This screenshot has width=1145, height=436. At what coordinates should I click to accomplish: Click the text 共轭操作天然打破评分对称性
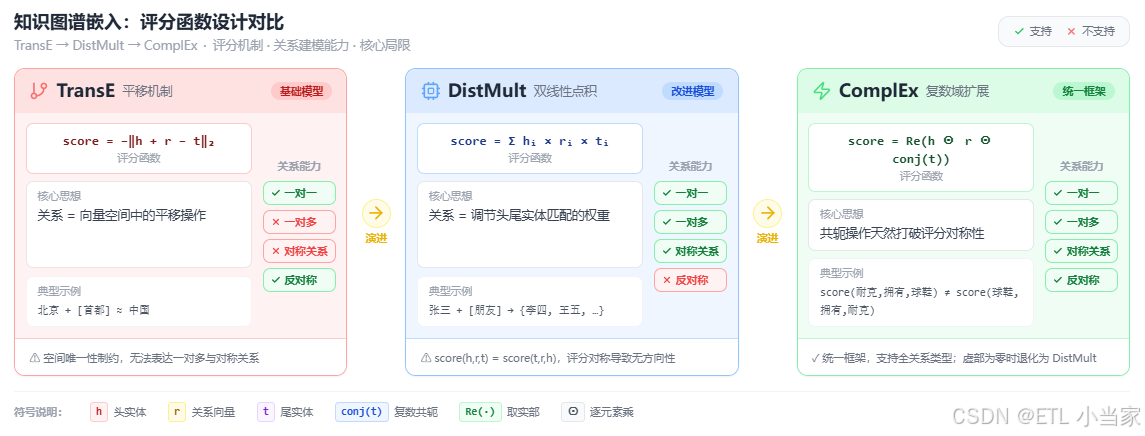click(x=903, y=234)
